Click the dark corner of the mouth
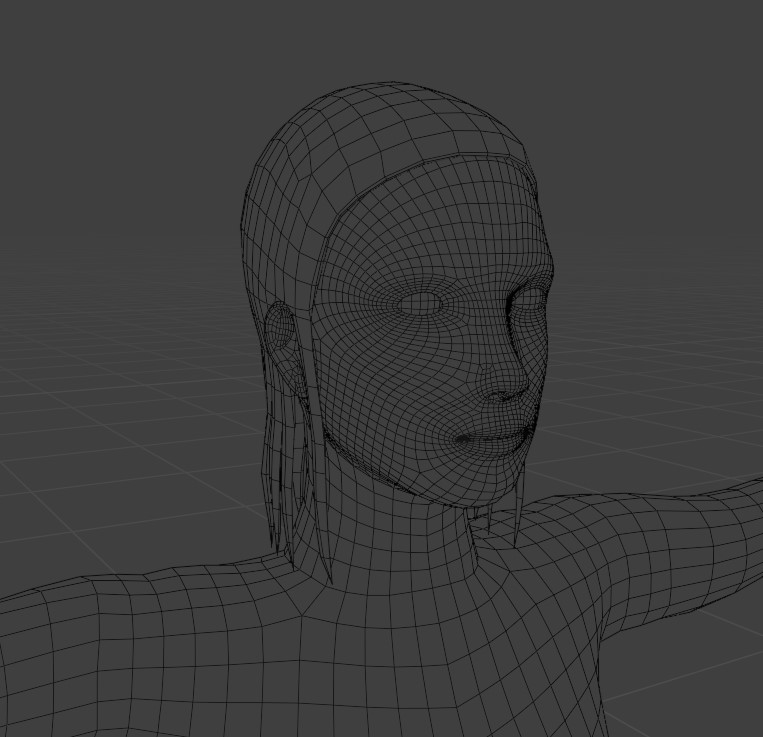Viewport: 763px width, 737px height. click(x=461, y=439)
